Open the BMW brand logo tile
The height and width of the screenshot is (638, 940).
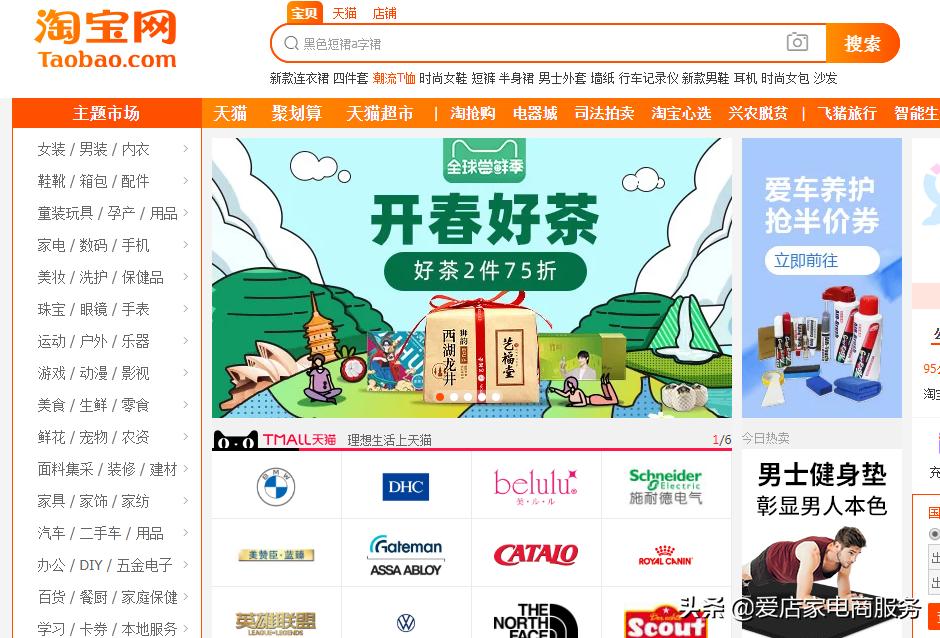pos(276,486)
